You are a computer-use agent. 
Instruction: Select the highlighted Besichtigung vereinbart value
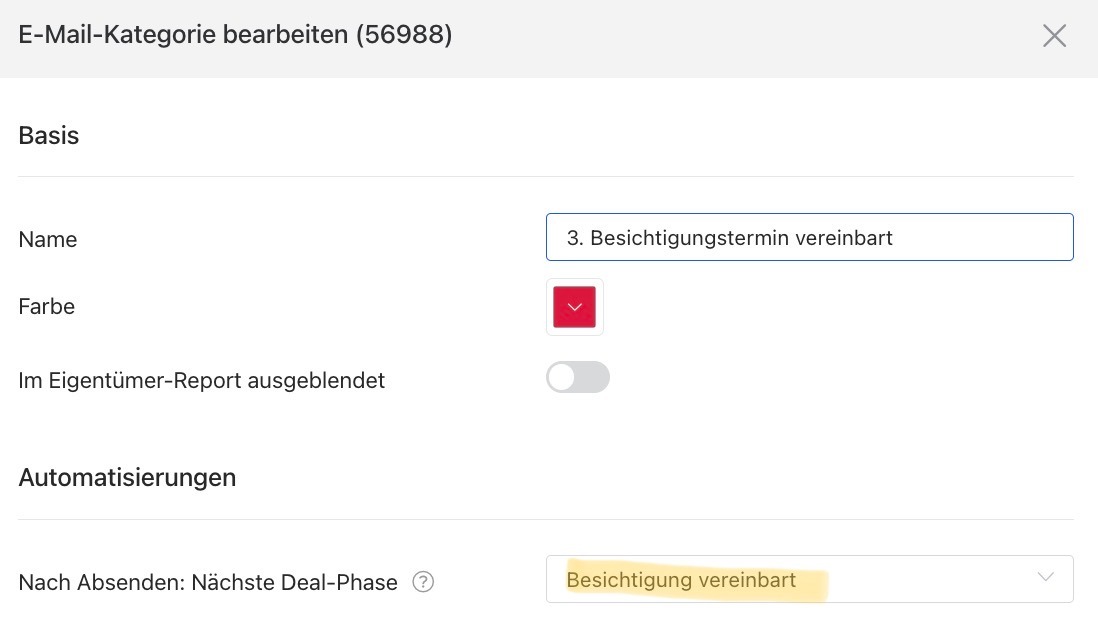point(681,580)
